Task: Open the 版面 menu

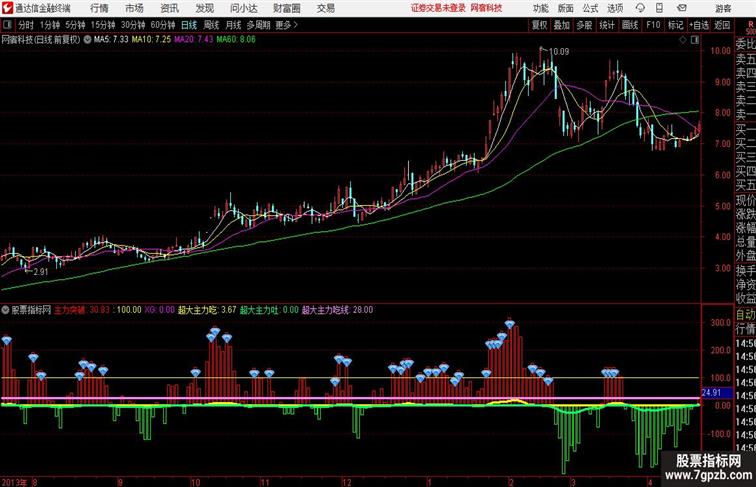Action: 566,8
